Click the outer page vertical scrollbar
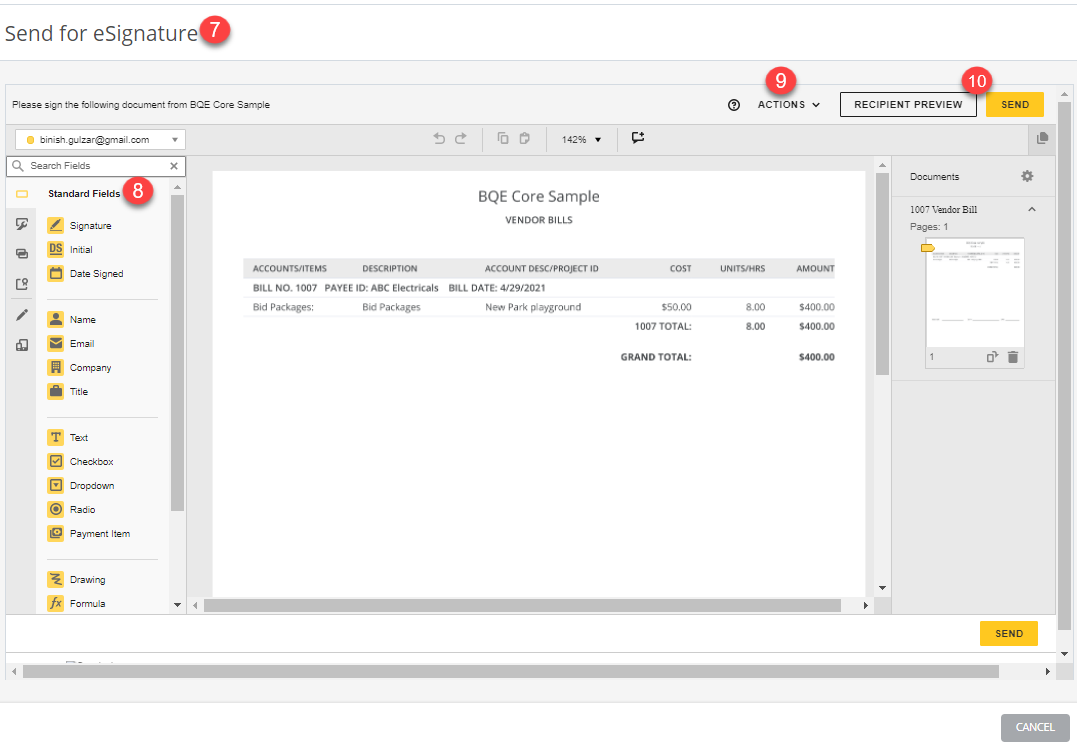The width and height of the screenshot is (1077, 745). [x=1065, y=366]
